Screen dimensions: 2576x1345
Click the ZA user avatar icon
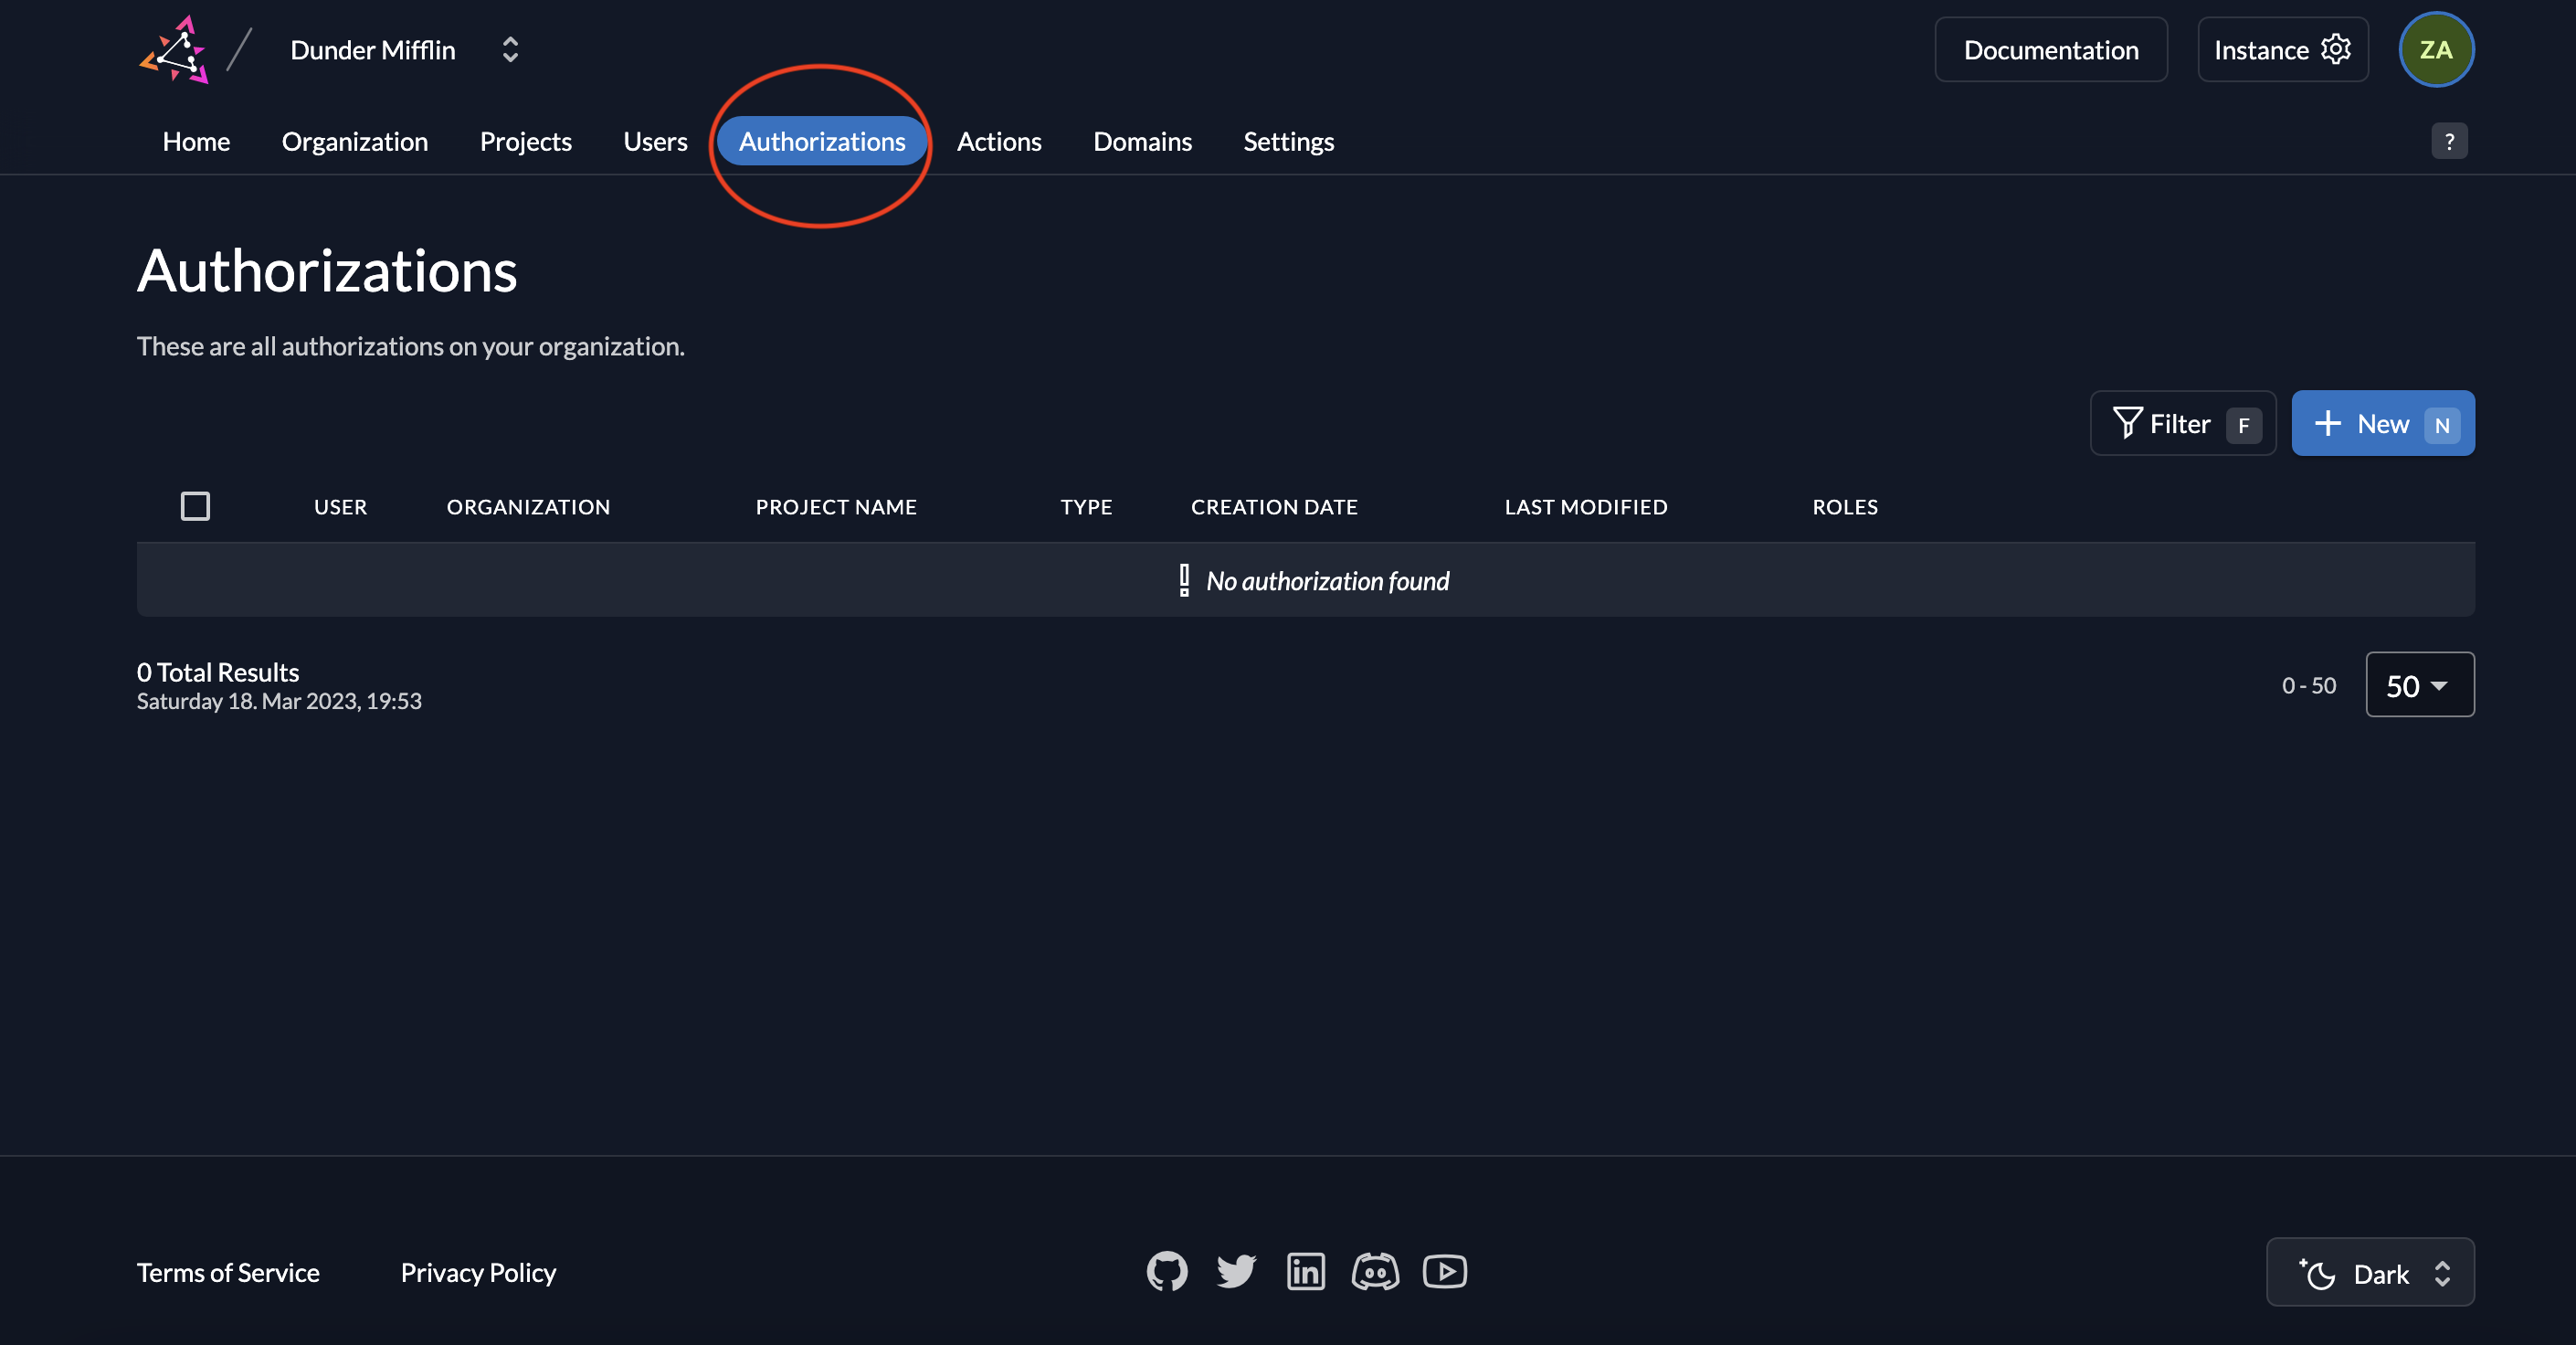click(2436, 48)
